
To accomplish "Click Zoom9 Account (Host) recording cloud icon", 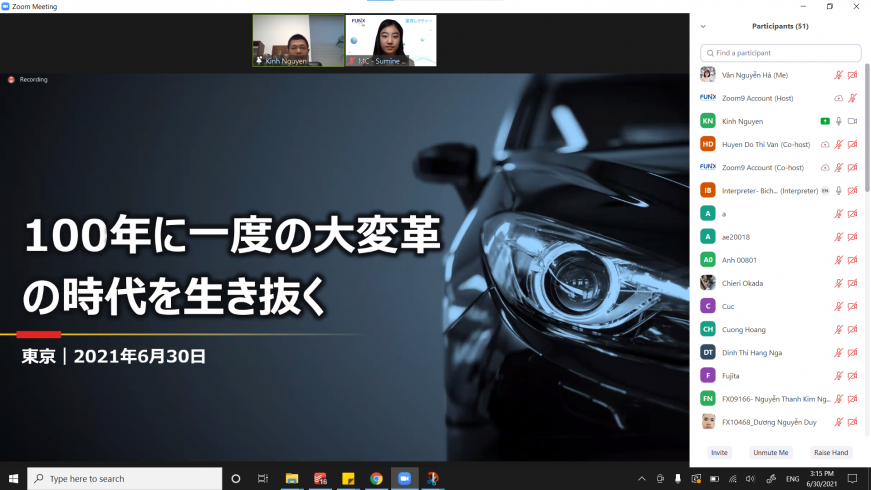I will (839, 98).
